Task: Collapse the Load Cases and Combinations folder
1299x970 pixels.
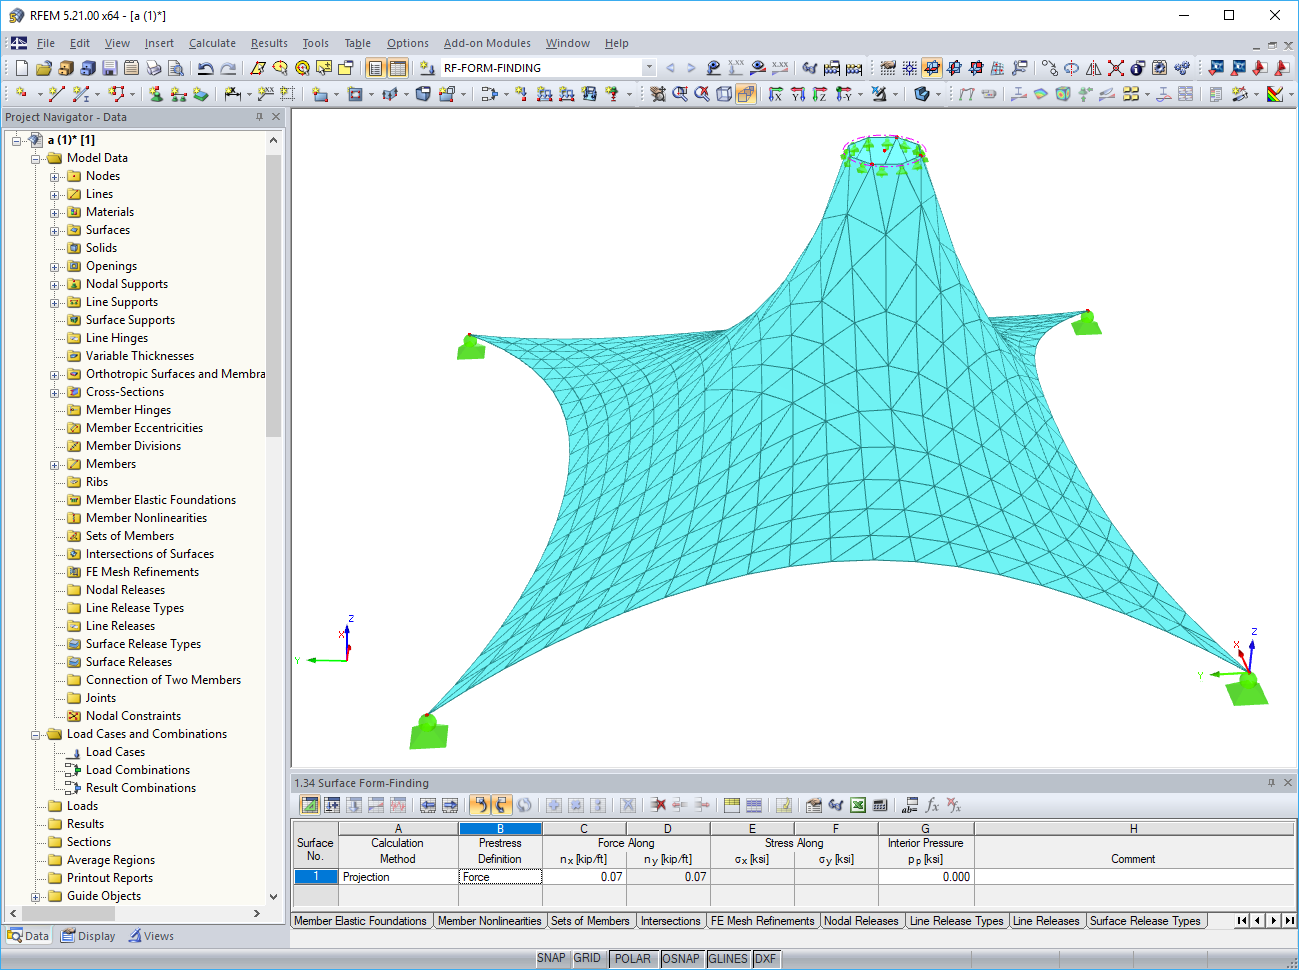Action: [x=36, y=734]
